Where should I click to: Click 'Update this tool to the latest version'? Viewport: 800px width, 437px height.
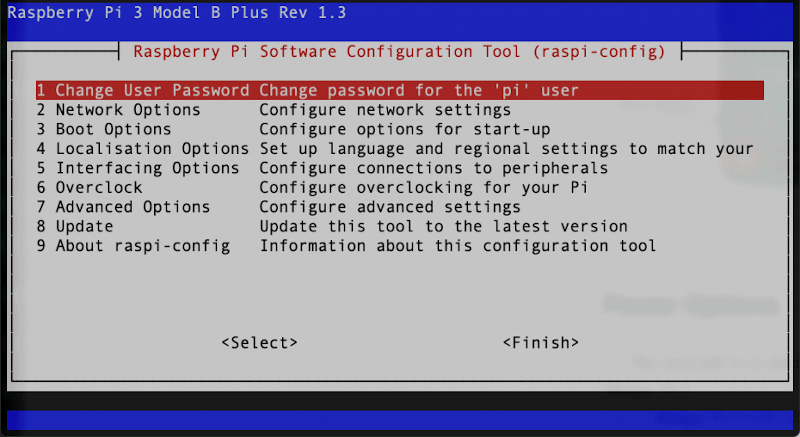tap(443, 226)
